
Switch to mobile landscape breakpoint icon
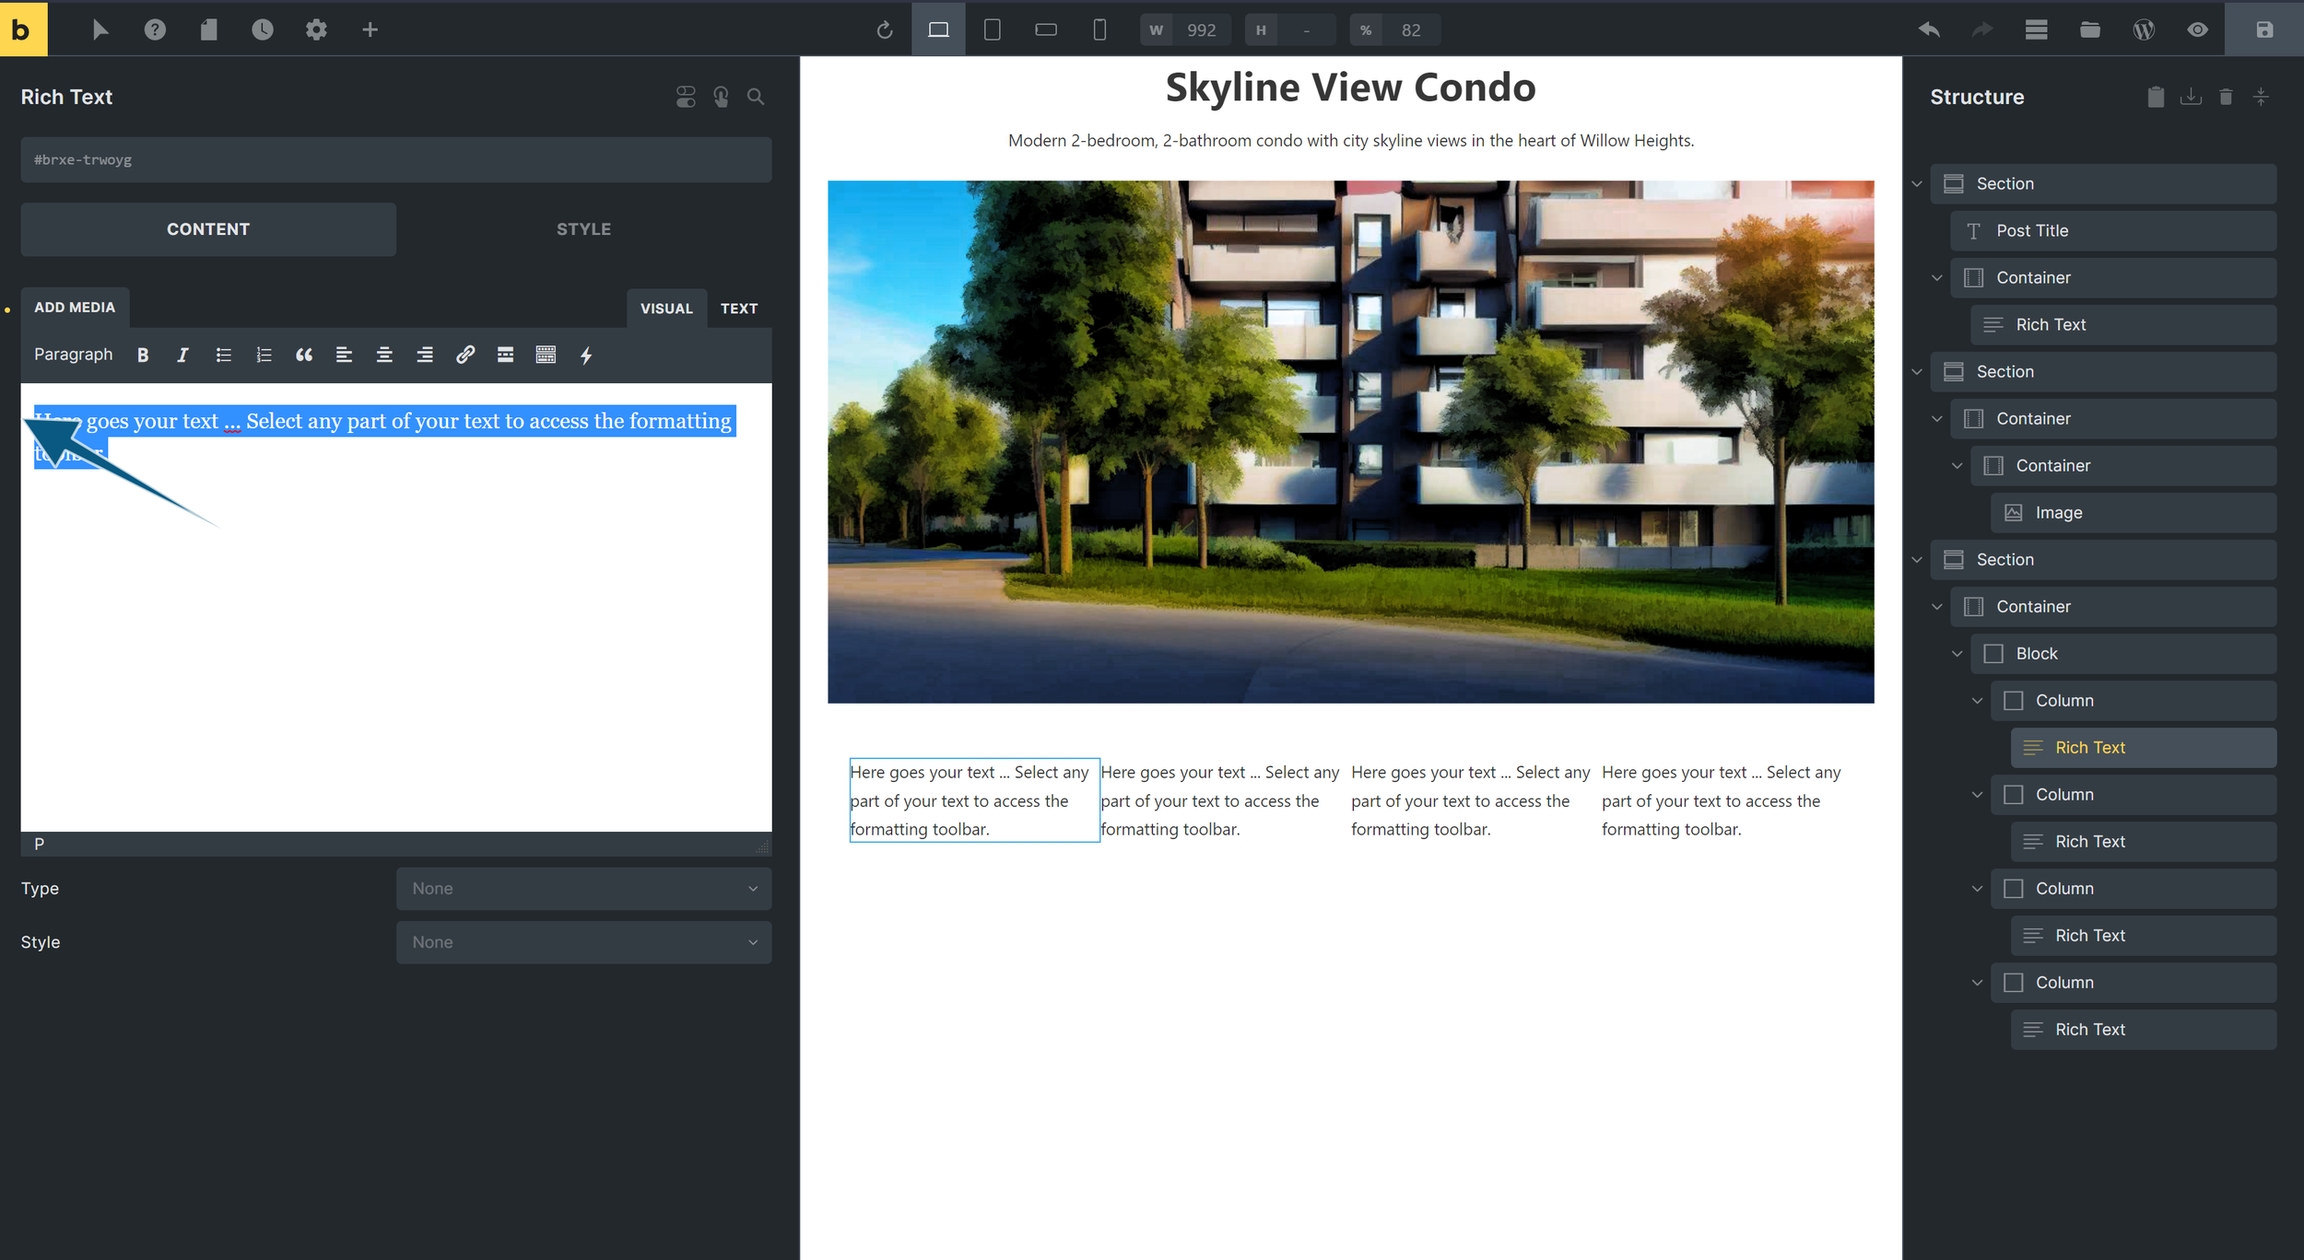coord(1046,30)
